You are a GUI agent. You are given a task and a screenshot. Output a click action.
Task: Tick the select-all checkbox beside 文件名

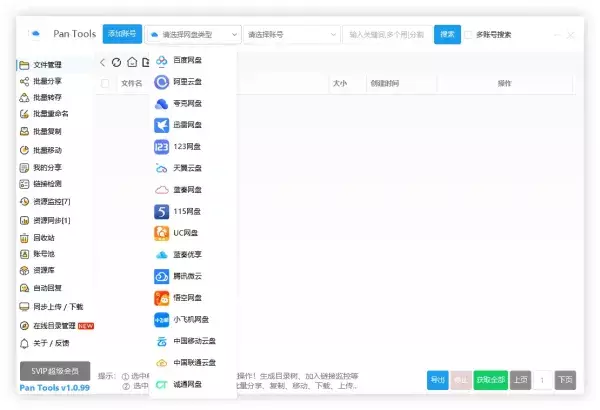coord(104,83)
